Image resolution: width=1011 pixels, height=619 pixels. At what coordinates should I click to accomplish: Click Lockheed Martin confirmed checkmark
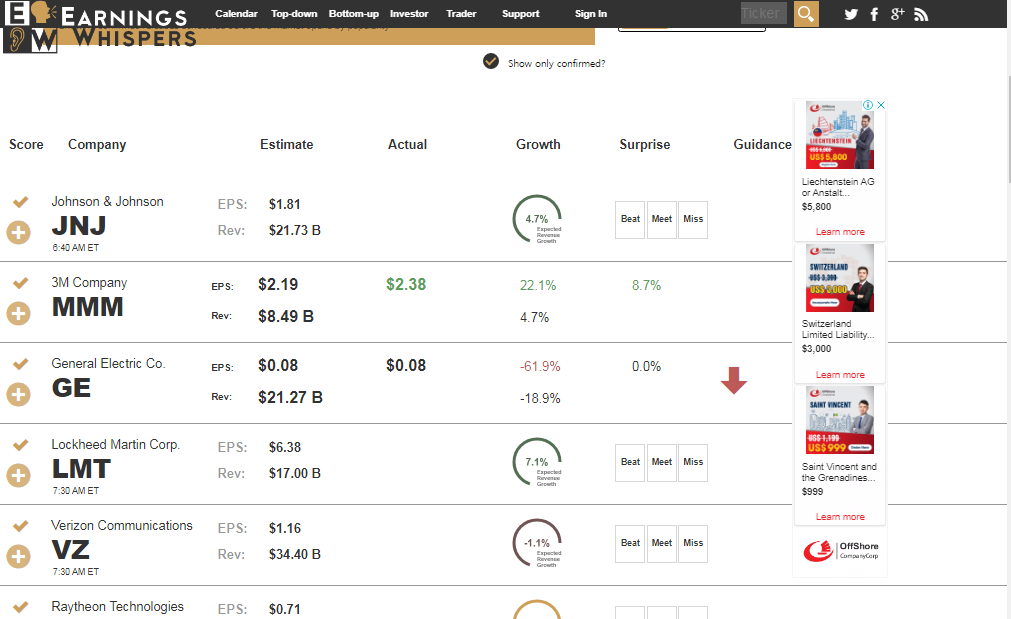click(x=21, y=445)
